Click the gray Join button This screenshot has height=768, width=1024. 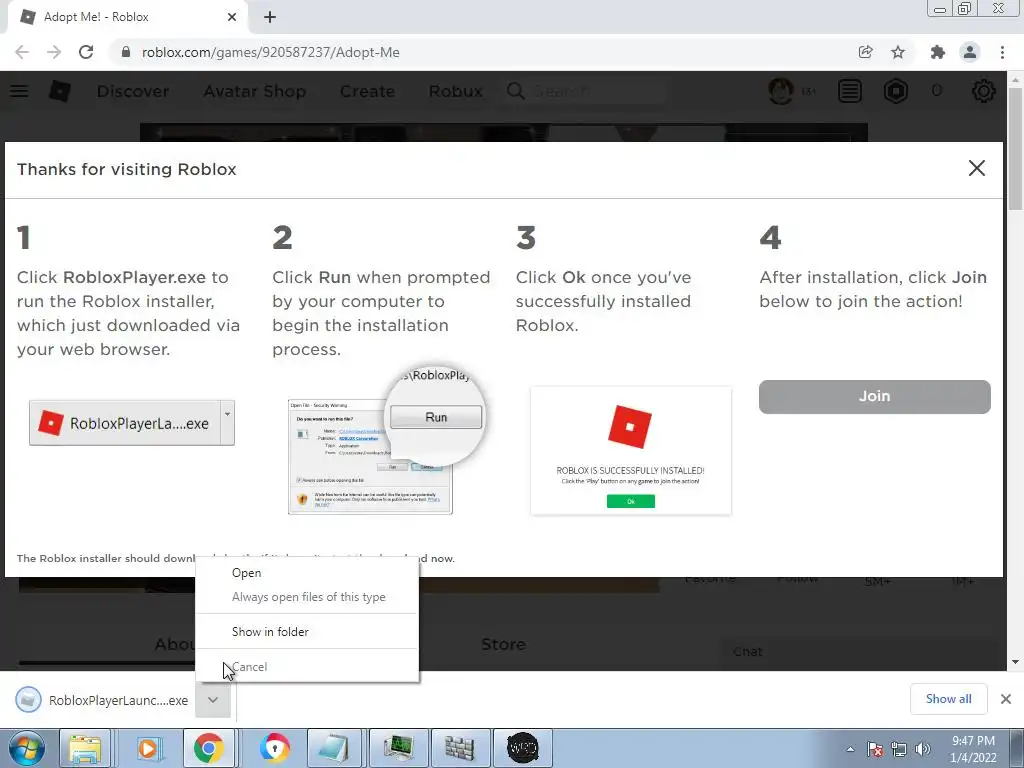coord(874,396)
